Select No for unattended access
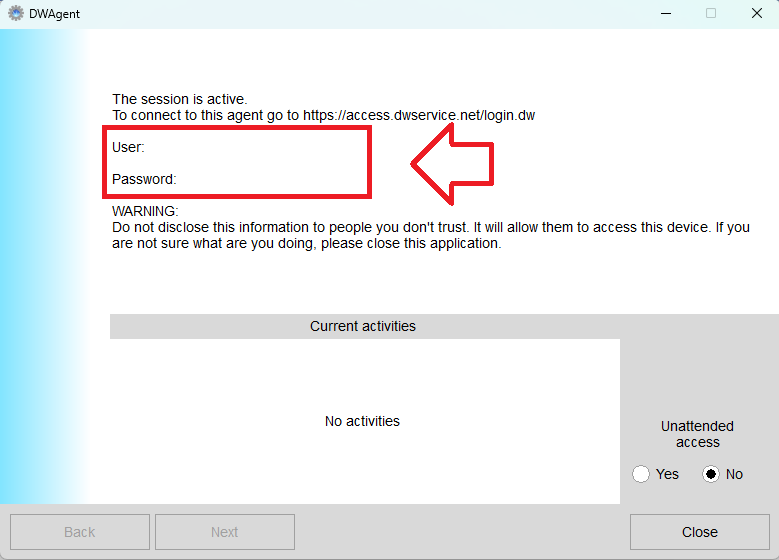779x560 pixels. point(711,474)
